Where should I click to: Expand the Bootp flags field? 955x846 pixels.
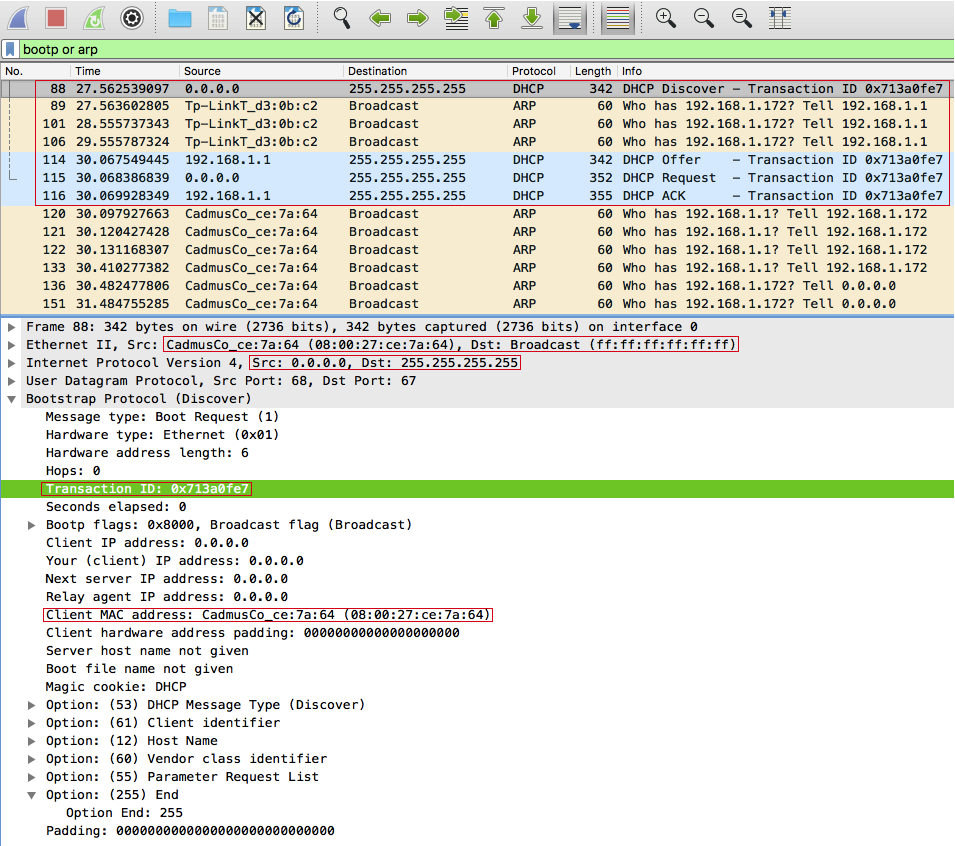tap(31, 524)
